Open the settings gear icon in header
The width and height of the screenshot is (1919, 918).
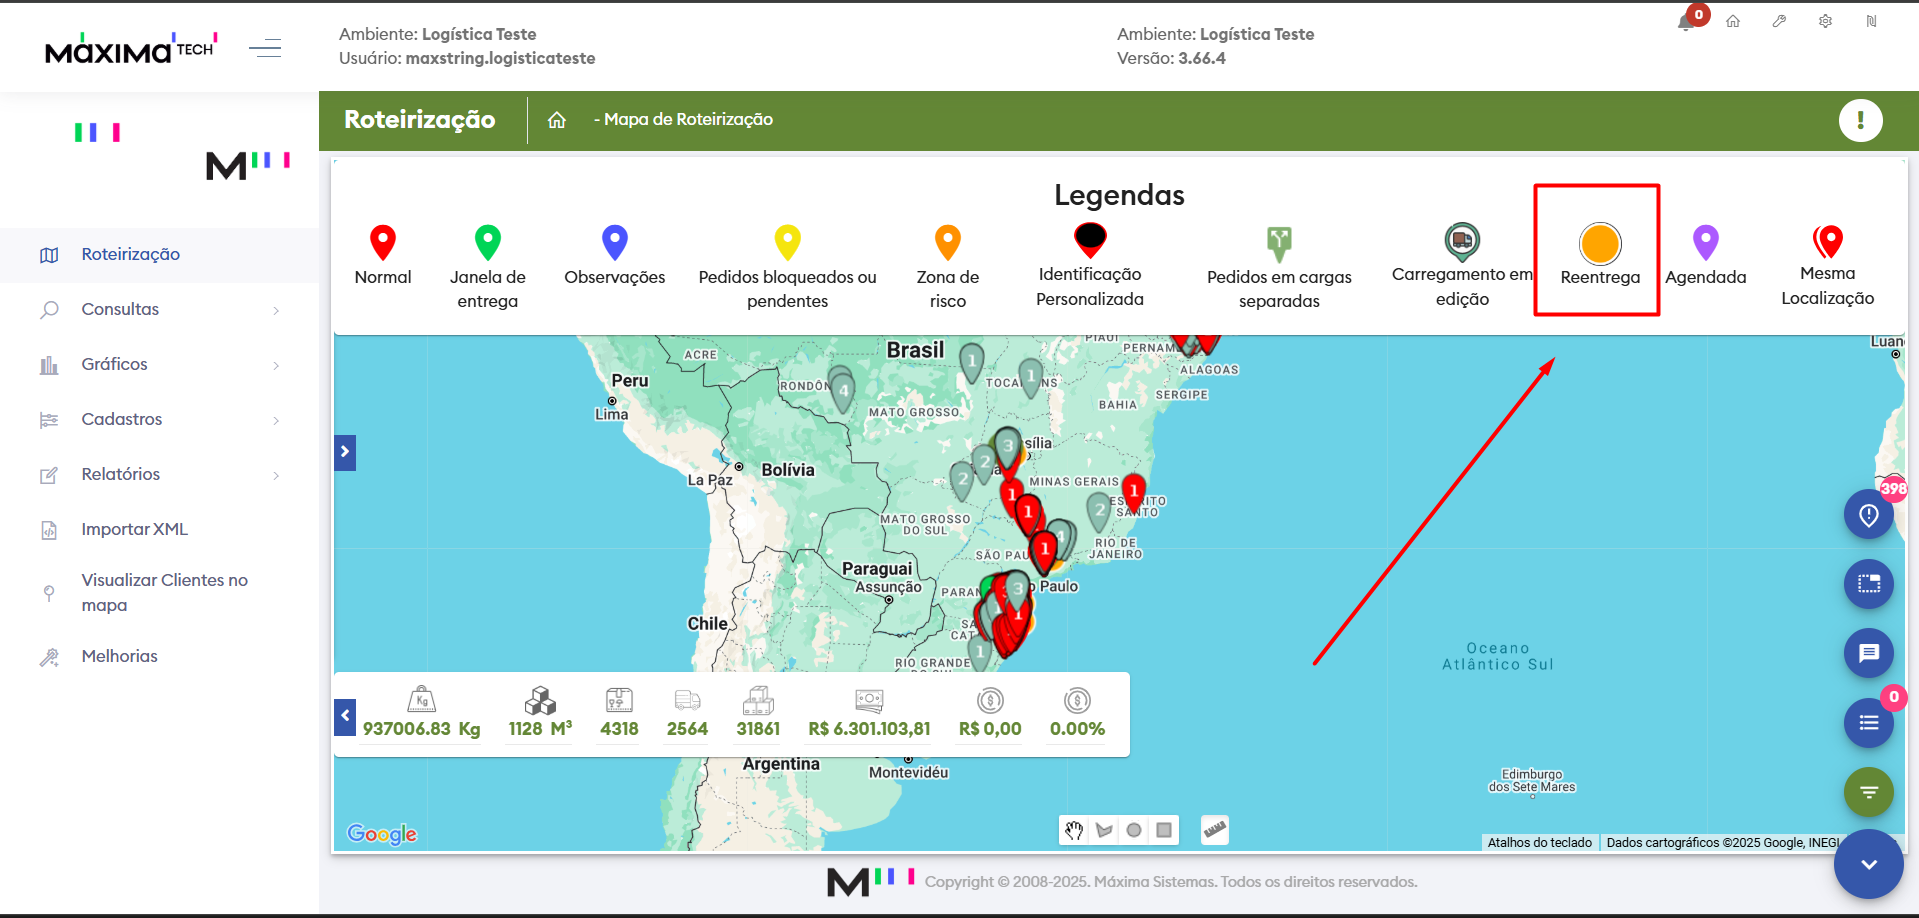(x=1825, y=21)
